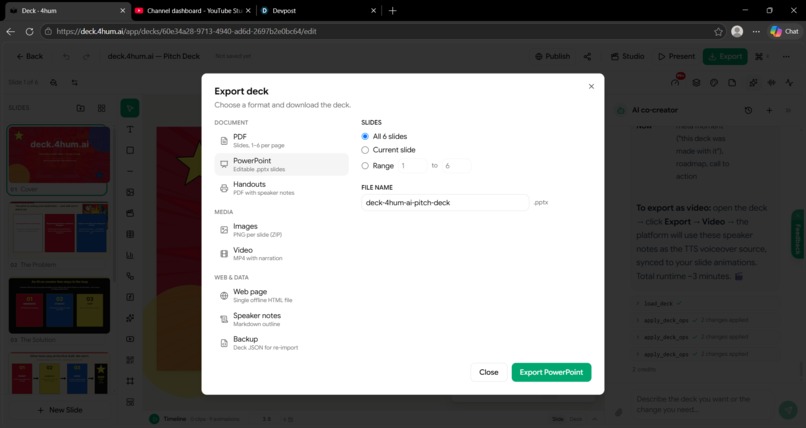This screenshot has width=806, height=428.
Task: Open the Studio mode
Action: (x=628, y=57)
